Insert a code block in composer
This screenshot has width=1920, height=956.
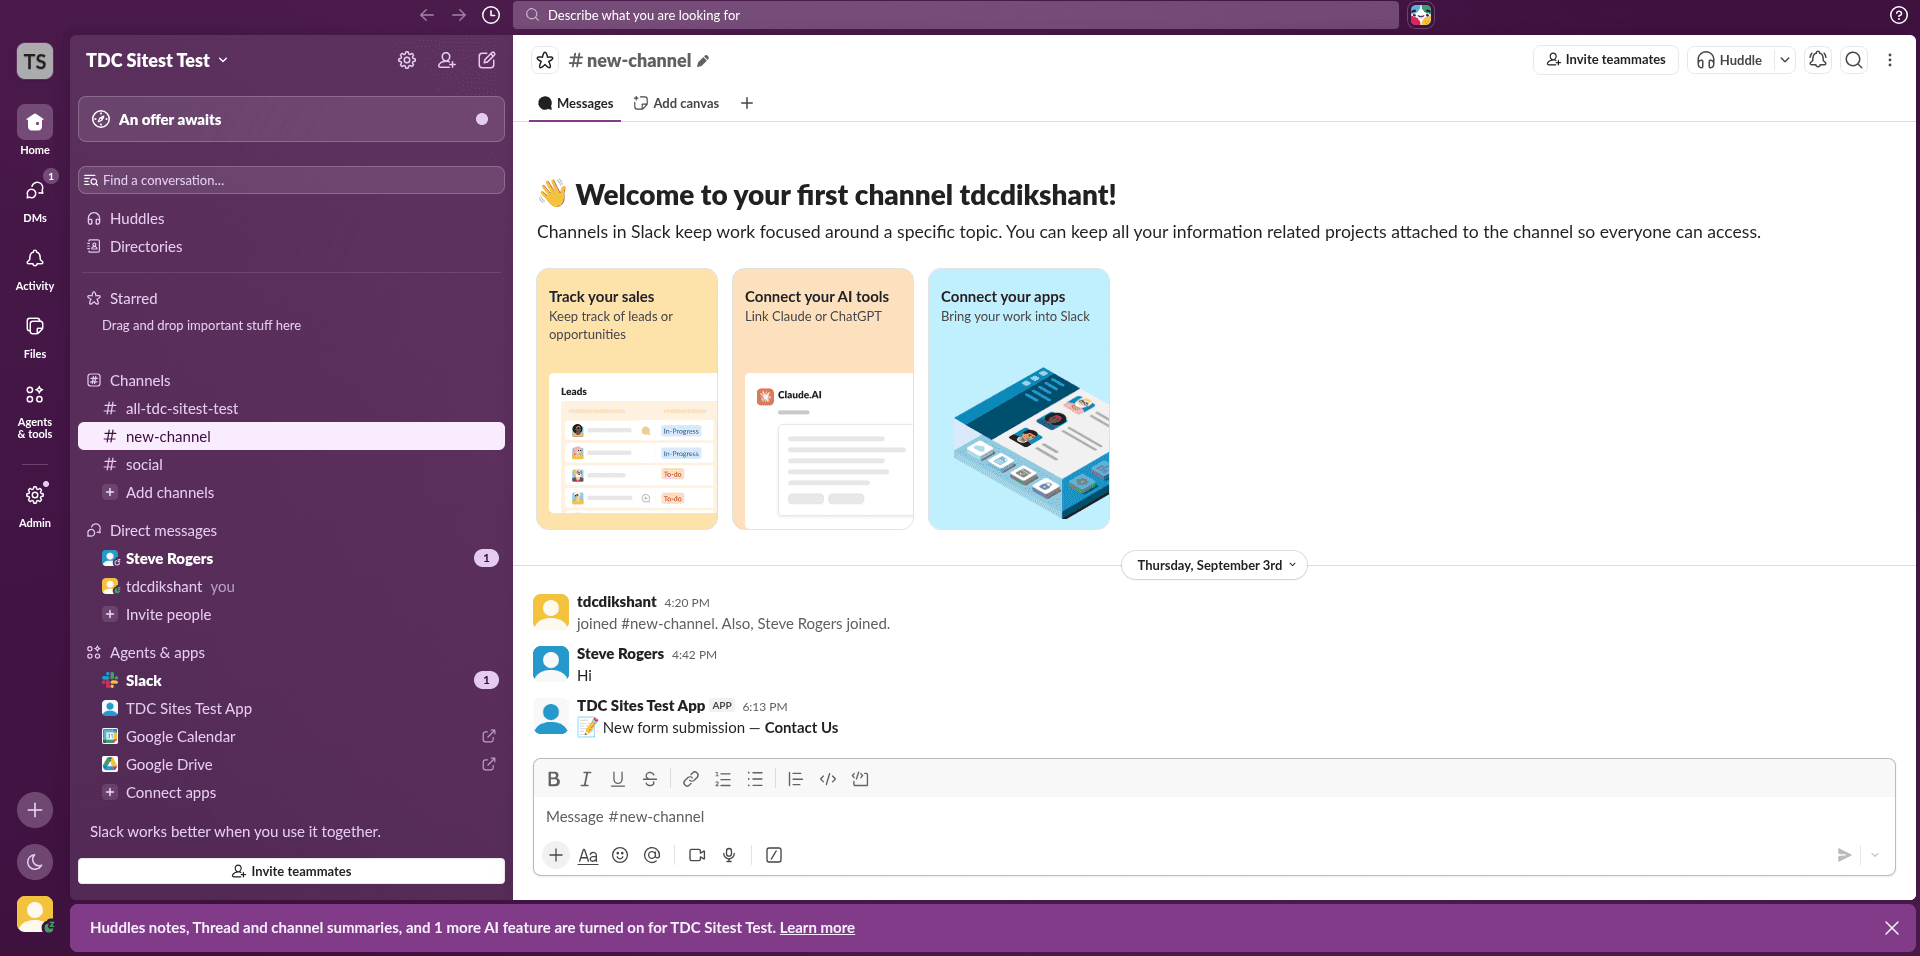860,779
